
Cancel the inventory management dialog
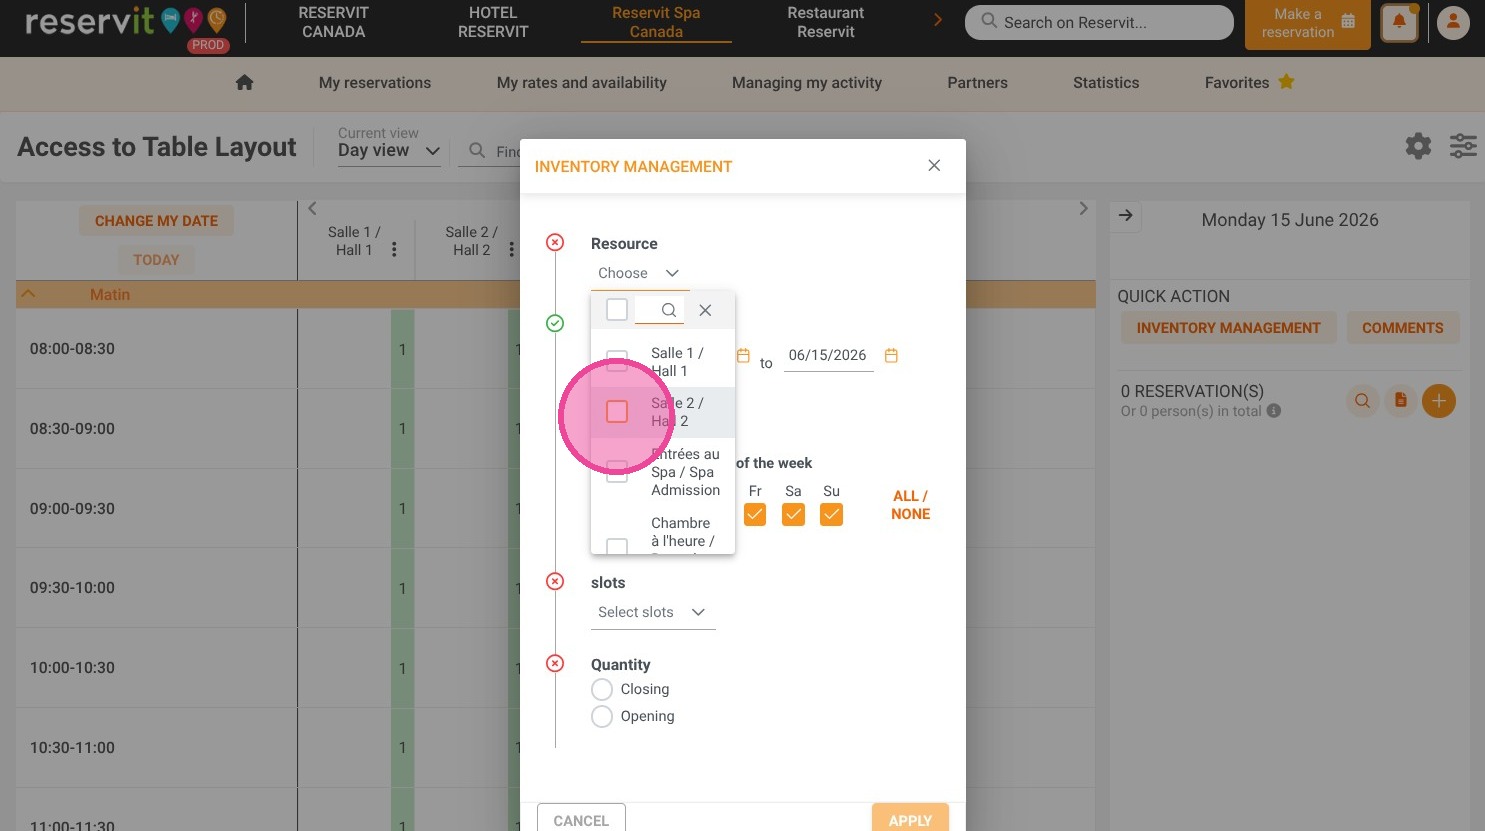(581, 819)
